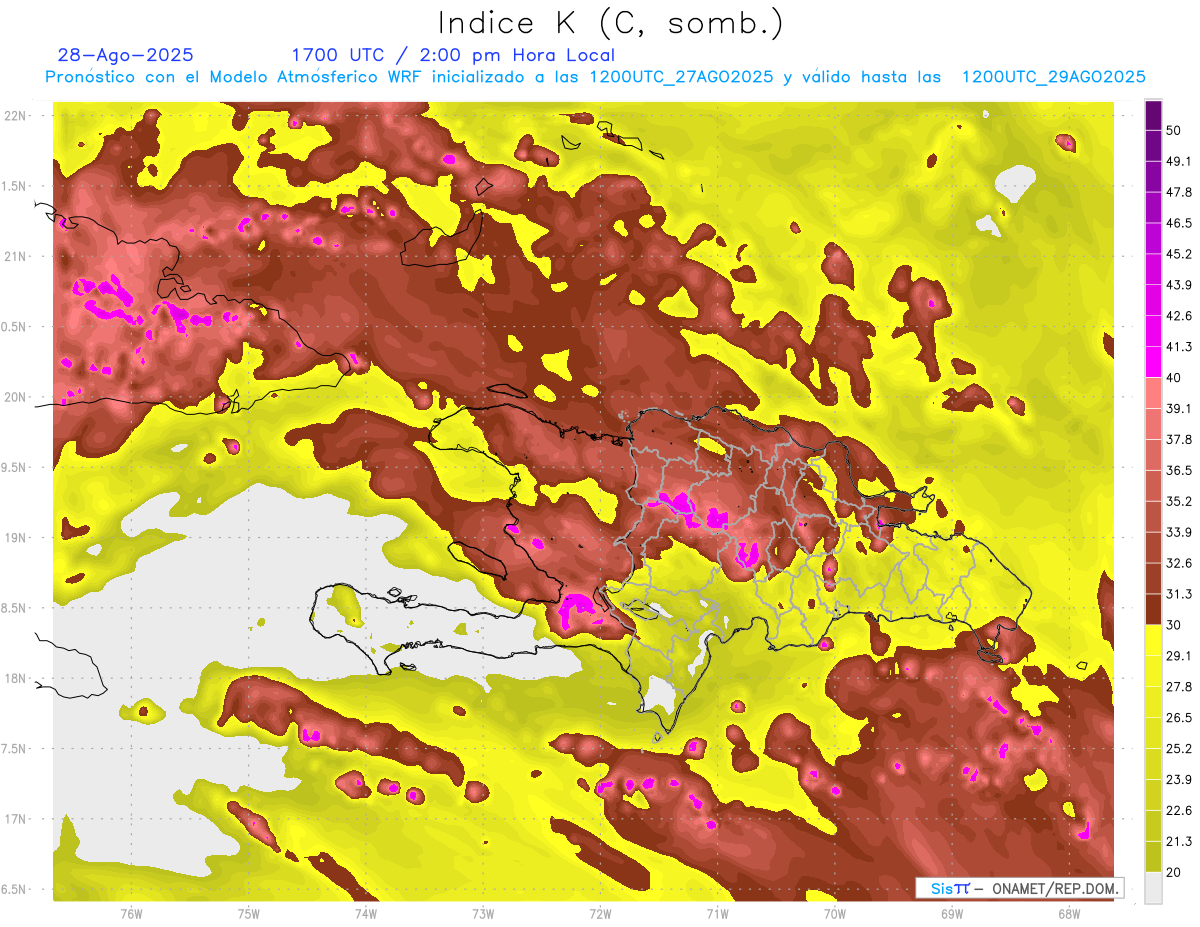Click the magenta colorbar segment between 40 and 41.3
1200x927 pixels.
(x=1153, y=362)
